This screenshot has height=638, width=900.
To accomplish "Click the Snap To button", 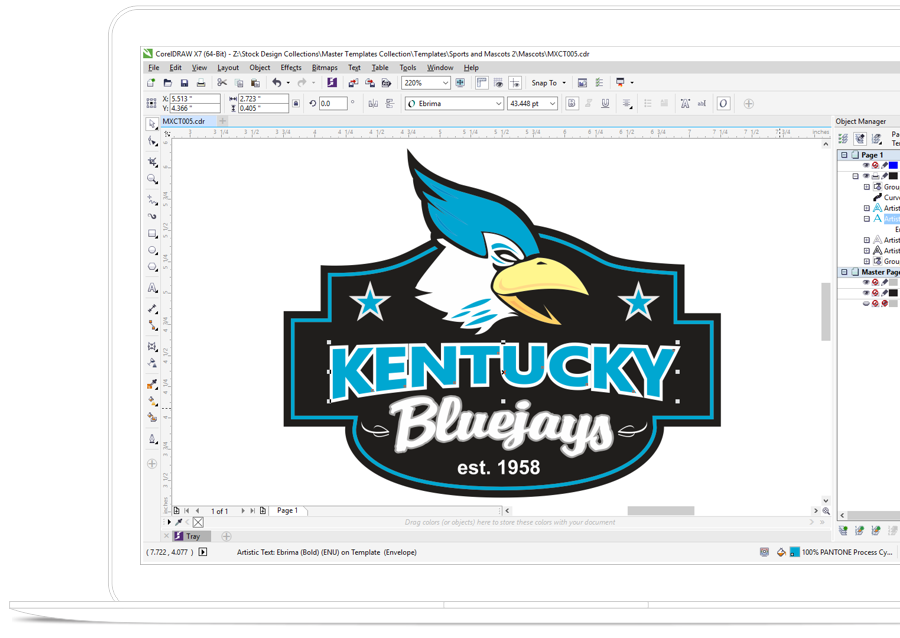I will 543,83.
